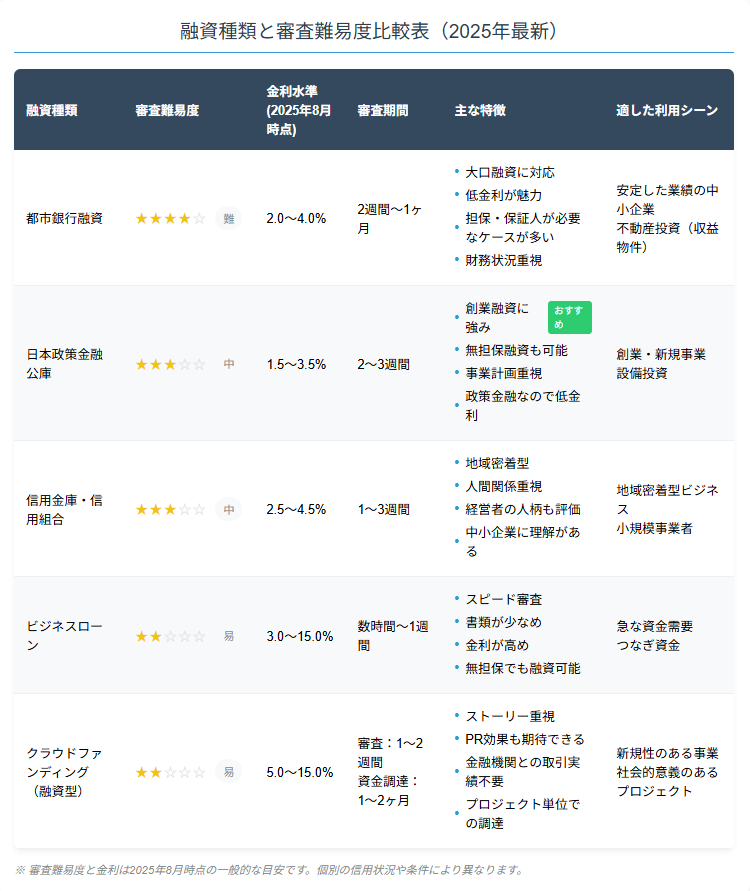Screen dimensions: 750x891
Task: Click the star rating for 信用金庫・信用組合
Action: click(x=170, y=509)
